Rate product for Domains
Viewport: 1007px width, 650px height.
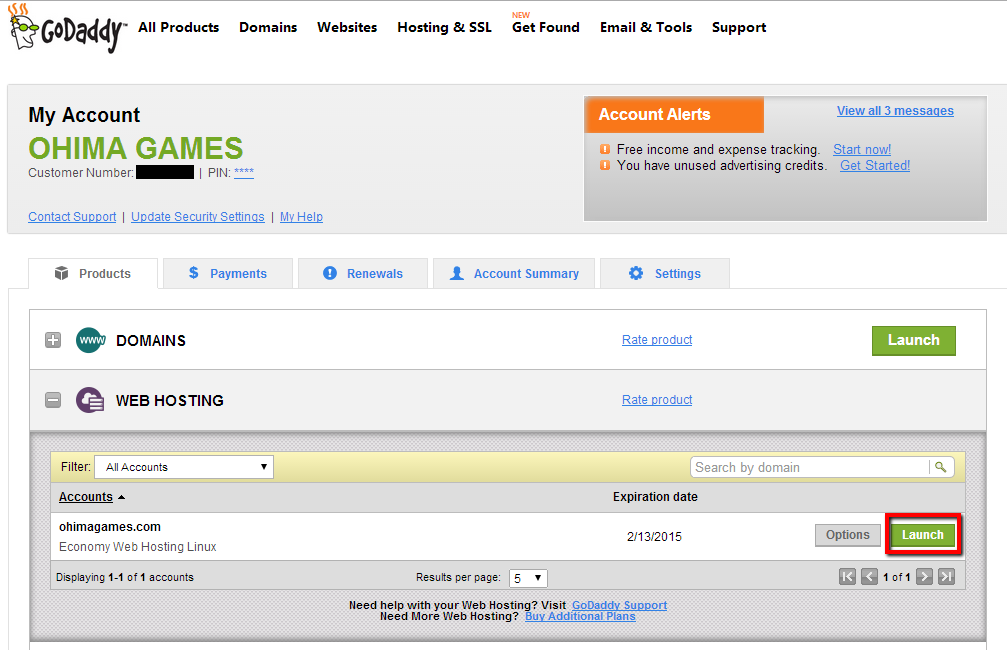[x=657, y=340]
